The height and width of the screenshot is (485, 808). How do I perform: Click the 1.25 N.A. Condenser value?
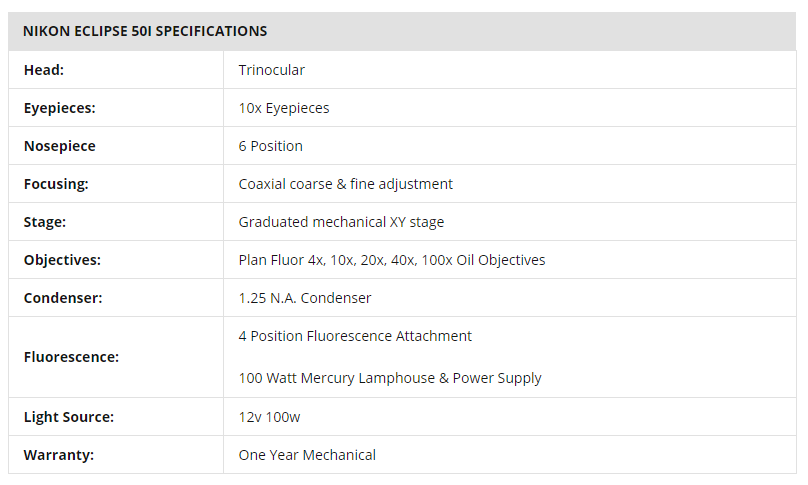(x=305, y=298)
